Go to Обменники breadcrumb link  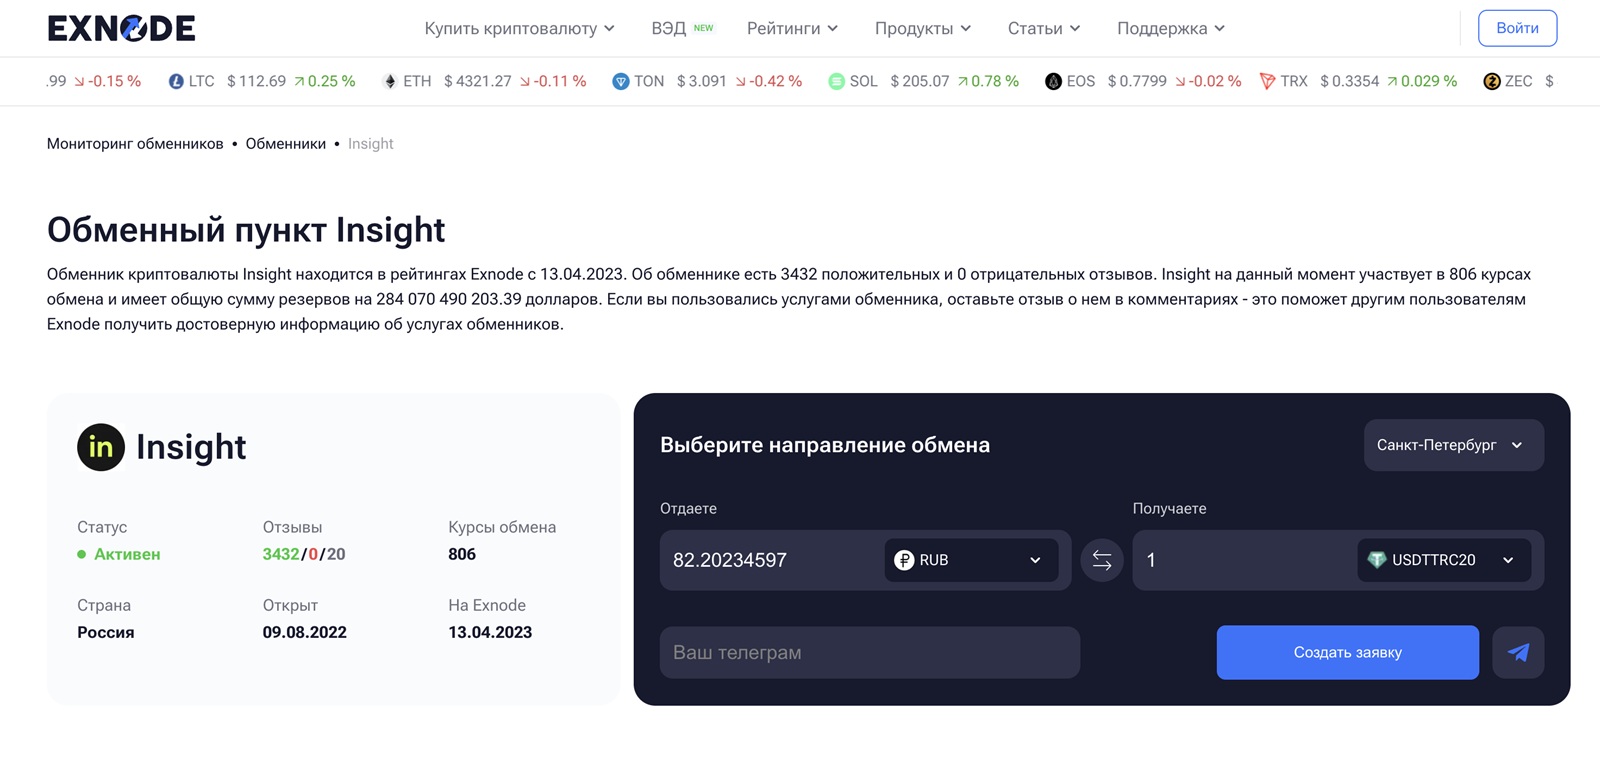coord(285,144)
